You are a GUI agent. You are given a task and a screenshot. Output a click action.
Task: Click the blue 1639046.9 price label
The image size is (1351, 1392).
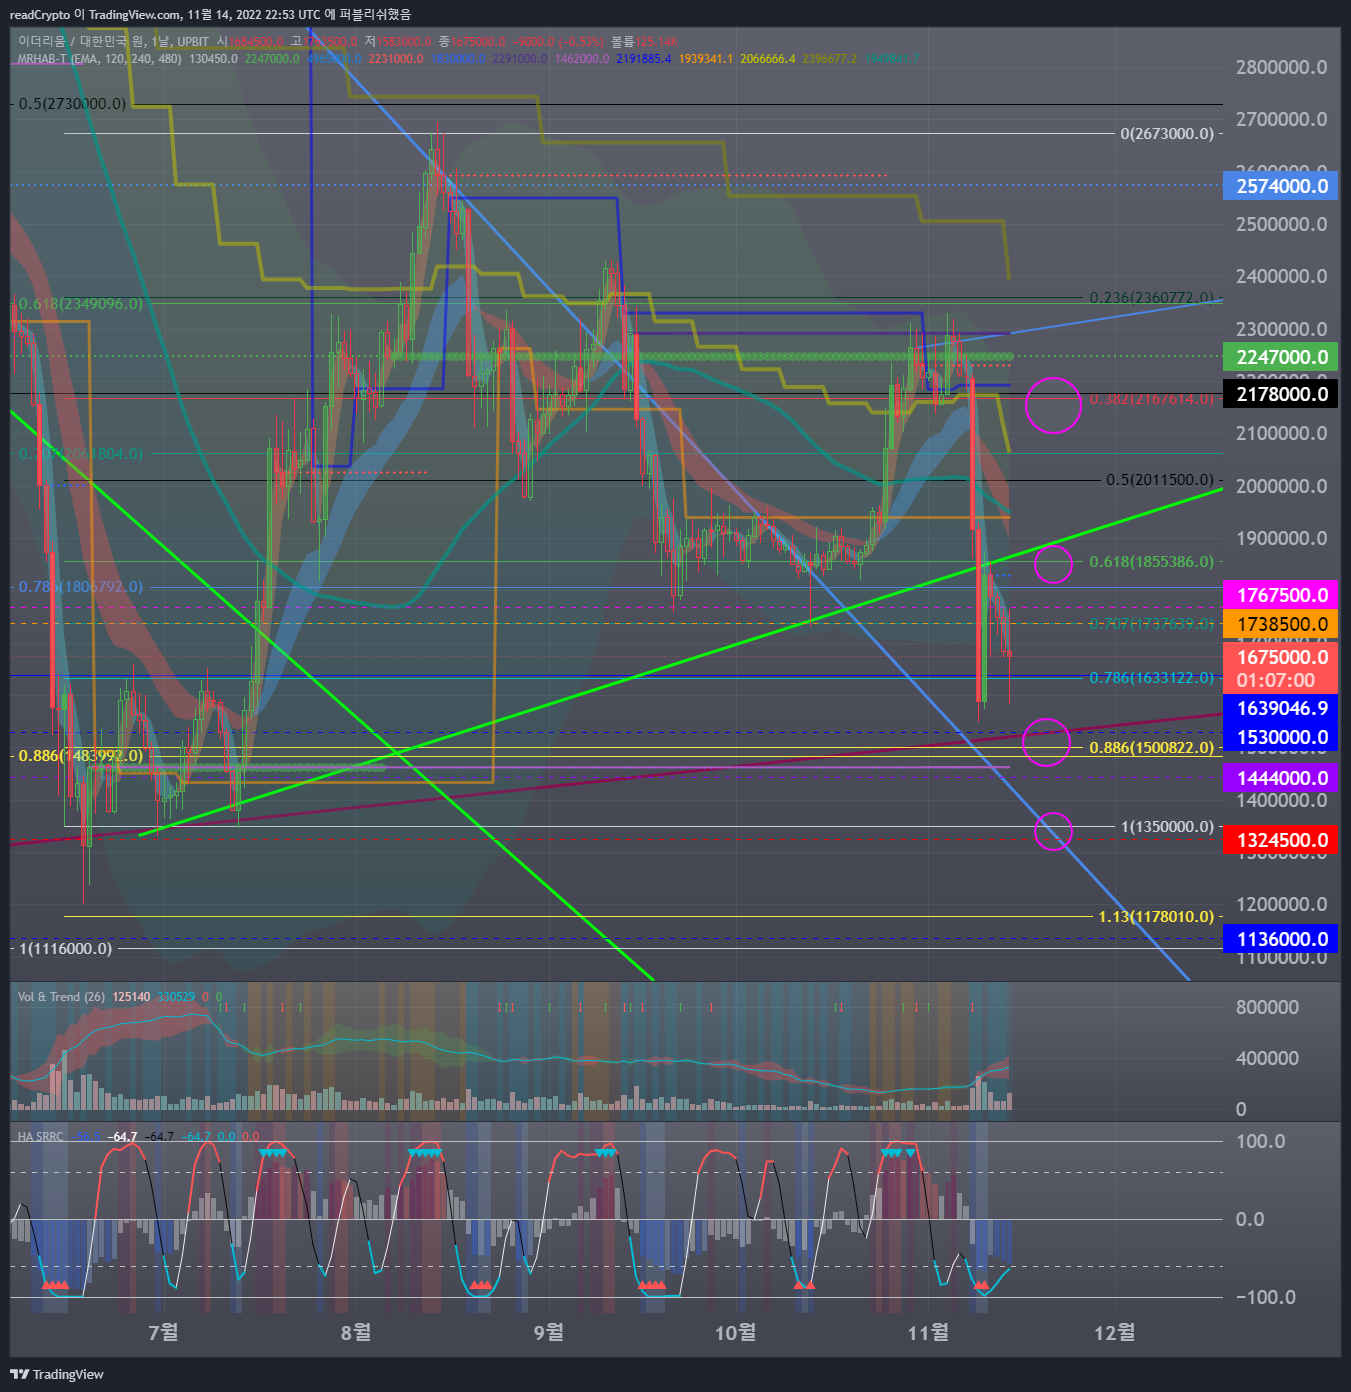[x=1281, y=708]
